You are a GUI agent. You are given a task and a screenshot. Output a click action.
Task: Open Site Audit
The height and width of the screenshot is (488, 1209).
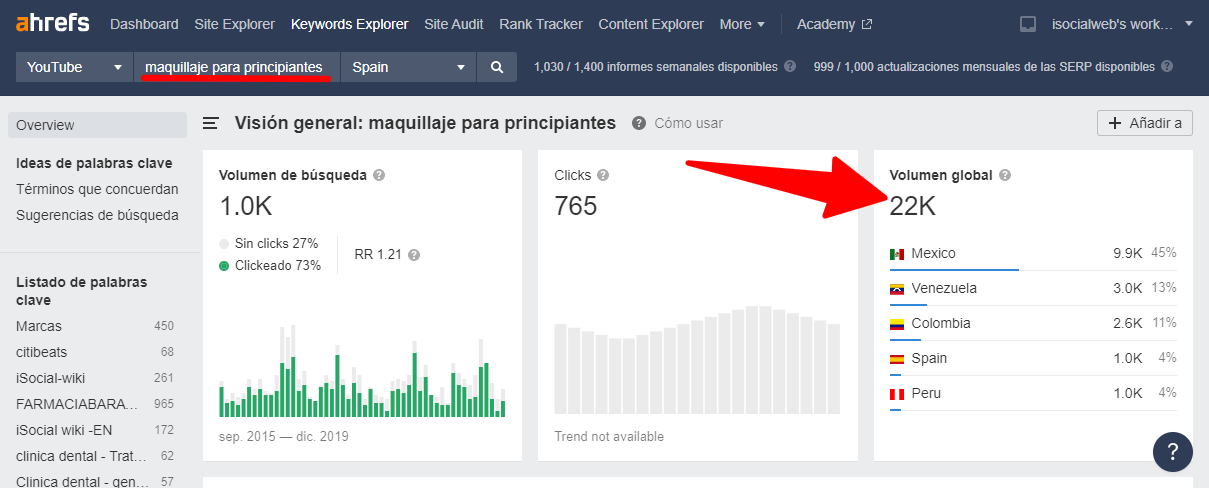point(455,24)
